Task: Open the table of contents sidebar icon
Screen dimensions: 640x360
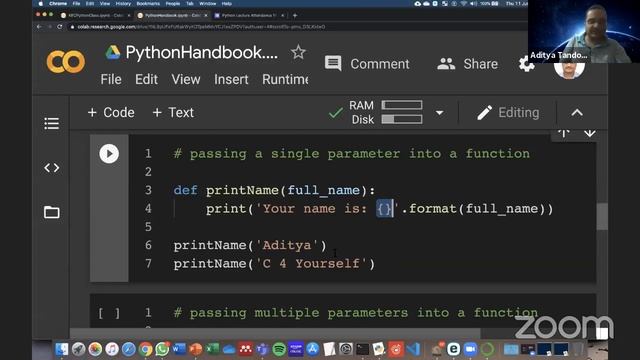Action: pos(51,123)
